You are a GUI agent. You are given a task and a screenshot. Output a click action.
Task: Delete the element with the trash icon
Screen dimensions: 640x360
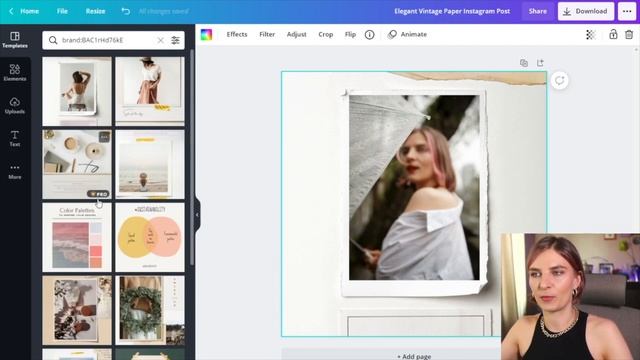[x=629, y=34]
